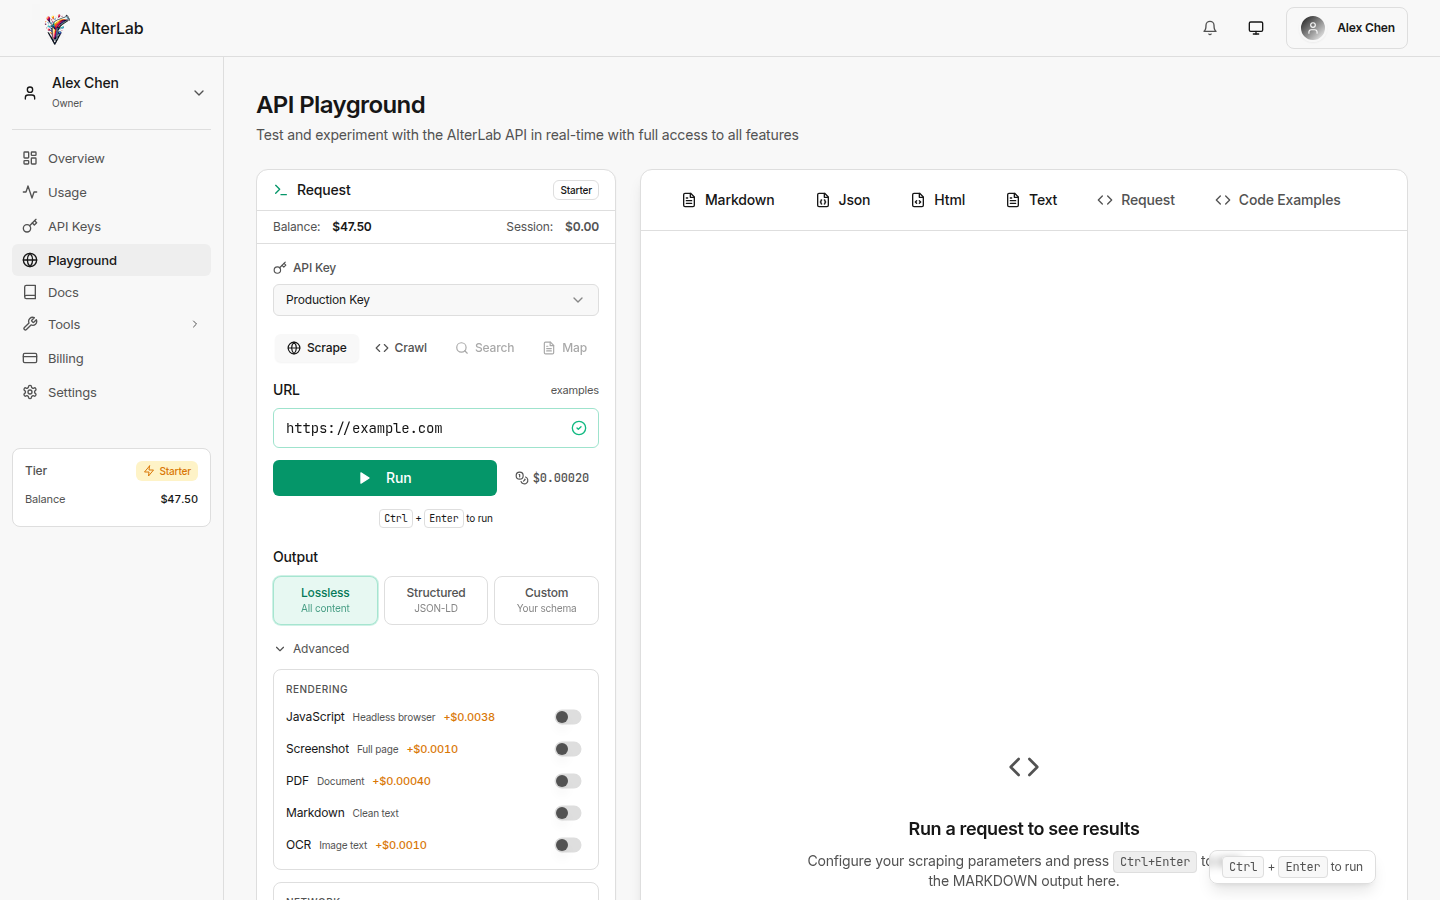Click the AlterLab logo icon
This screenshot has width=1440, height=900.
click(x=58, y=28)
